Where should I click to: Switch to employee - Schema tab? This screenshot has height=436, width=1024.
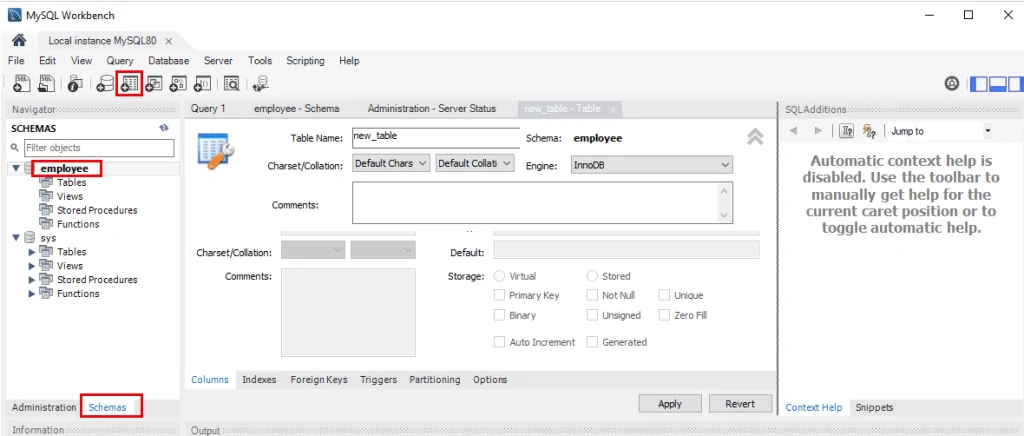tap(296, 108)
